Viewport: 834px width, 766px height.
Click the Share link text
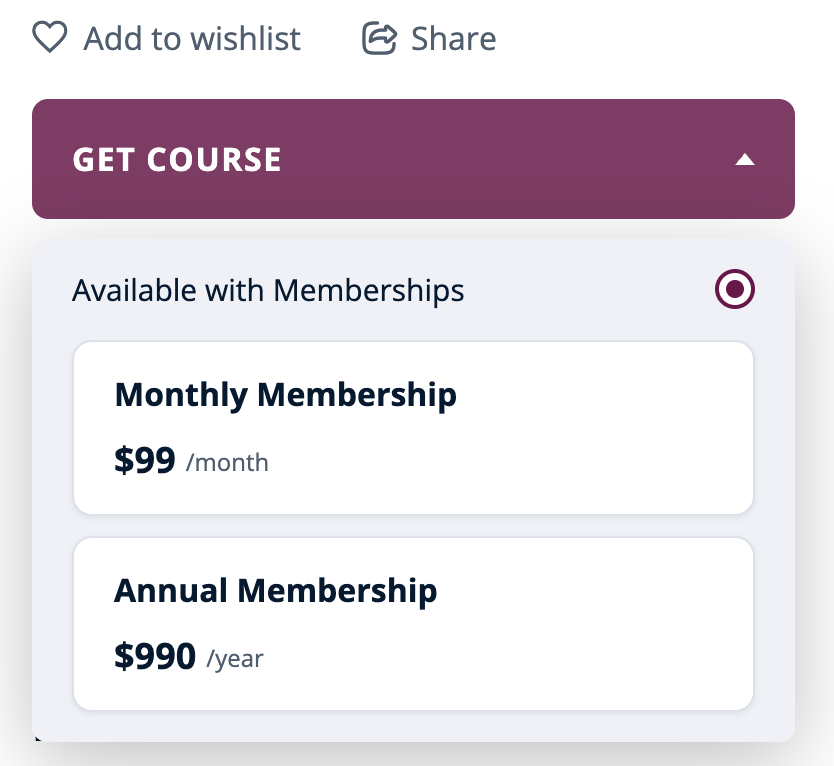[x=453, y=39]
